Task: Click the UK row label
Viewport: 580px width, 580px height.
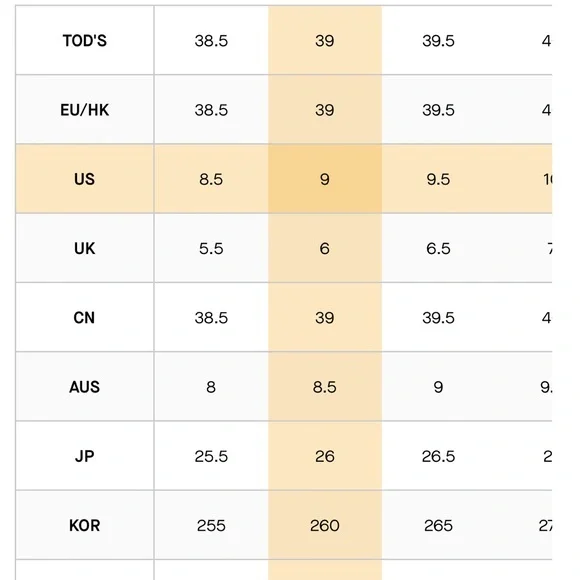Action: pos(85,248)
